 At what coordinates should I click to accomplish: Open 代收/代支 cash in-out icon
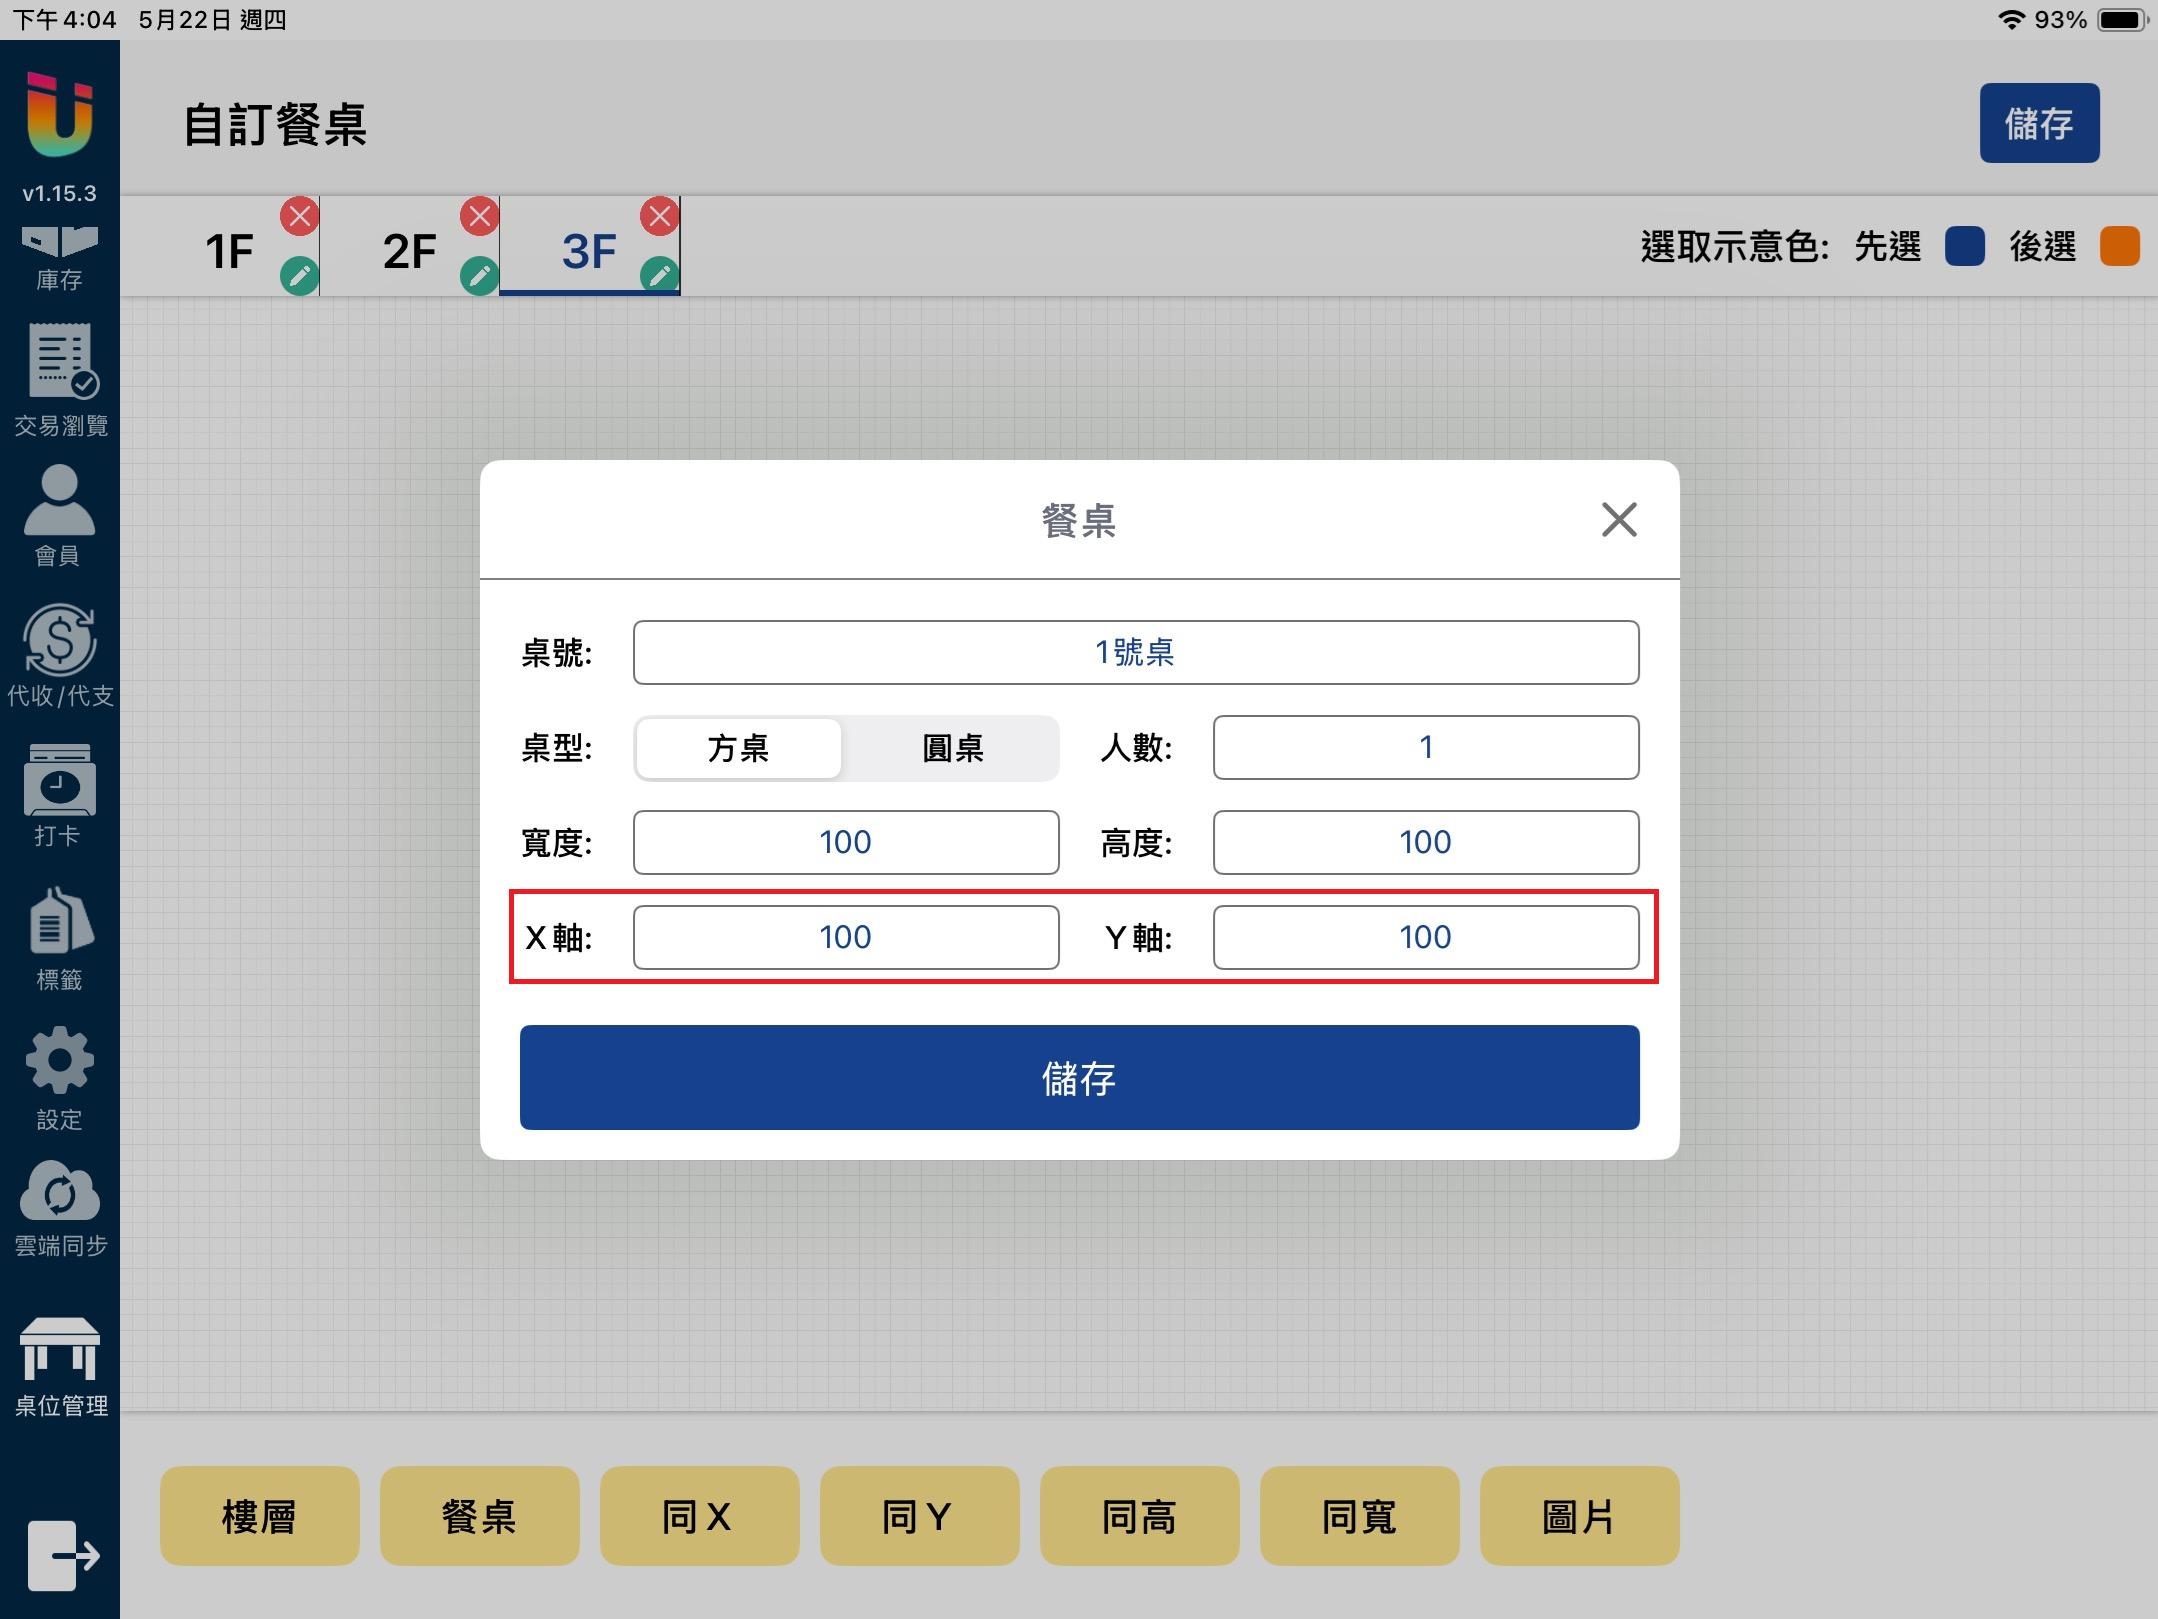[59, 655]
